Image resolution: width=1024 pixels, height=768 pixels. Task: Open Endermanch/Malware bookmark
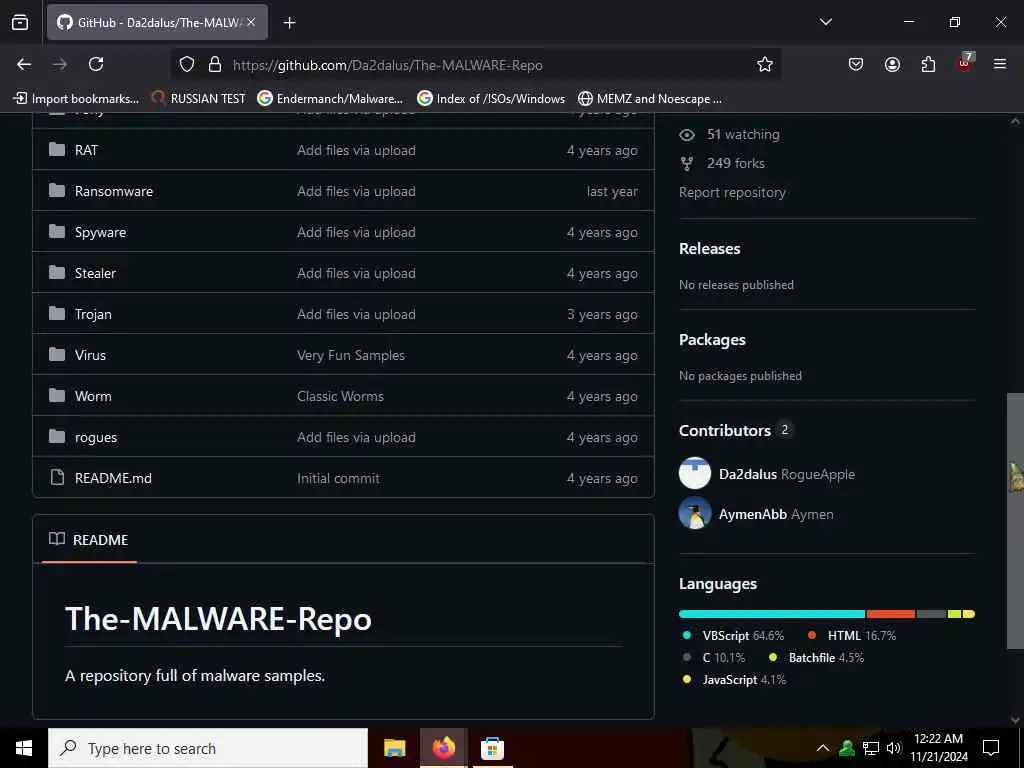tap(330, 99)
